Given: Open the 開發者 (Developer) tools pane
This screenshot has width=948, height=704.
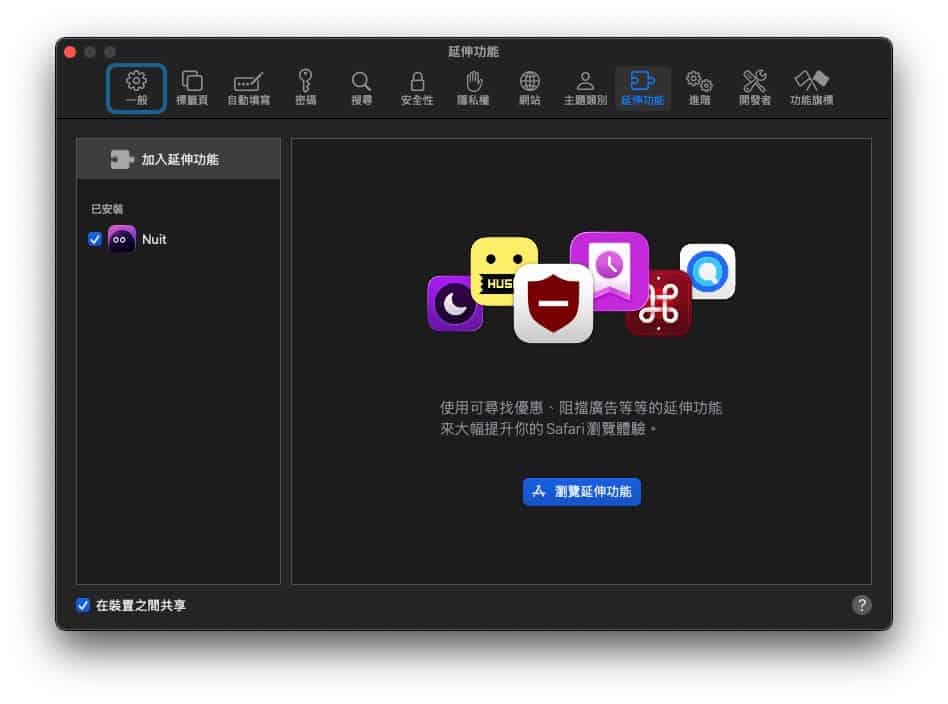Looking at the screenshot, I should coord(755,88).
